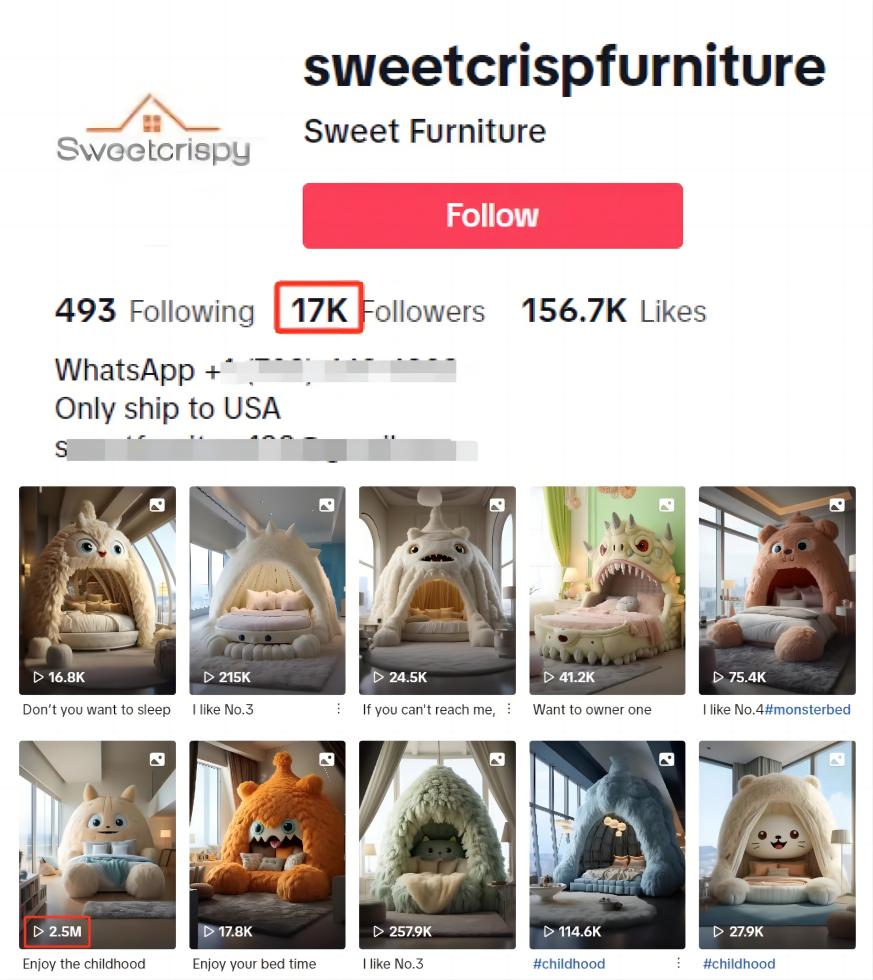View the 493 Following list
The width and height of the screenshot is (873, 980).
click(x=155, y=311)
